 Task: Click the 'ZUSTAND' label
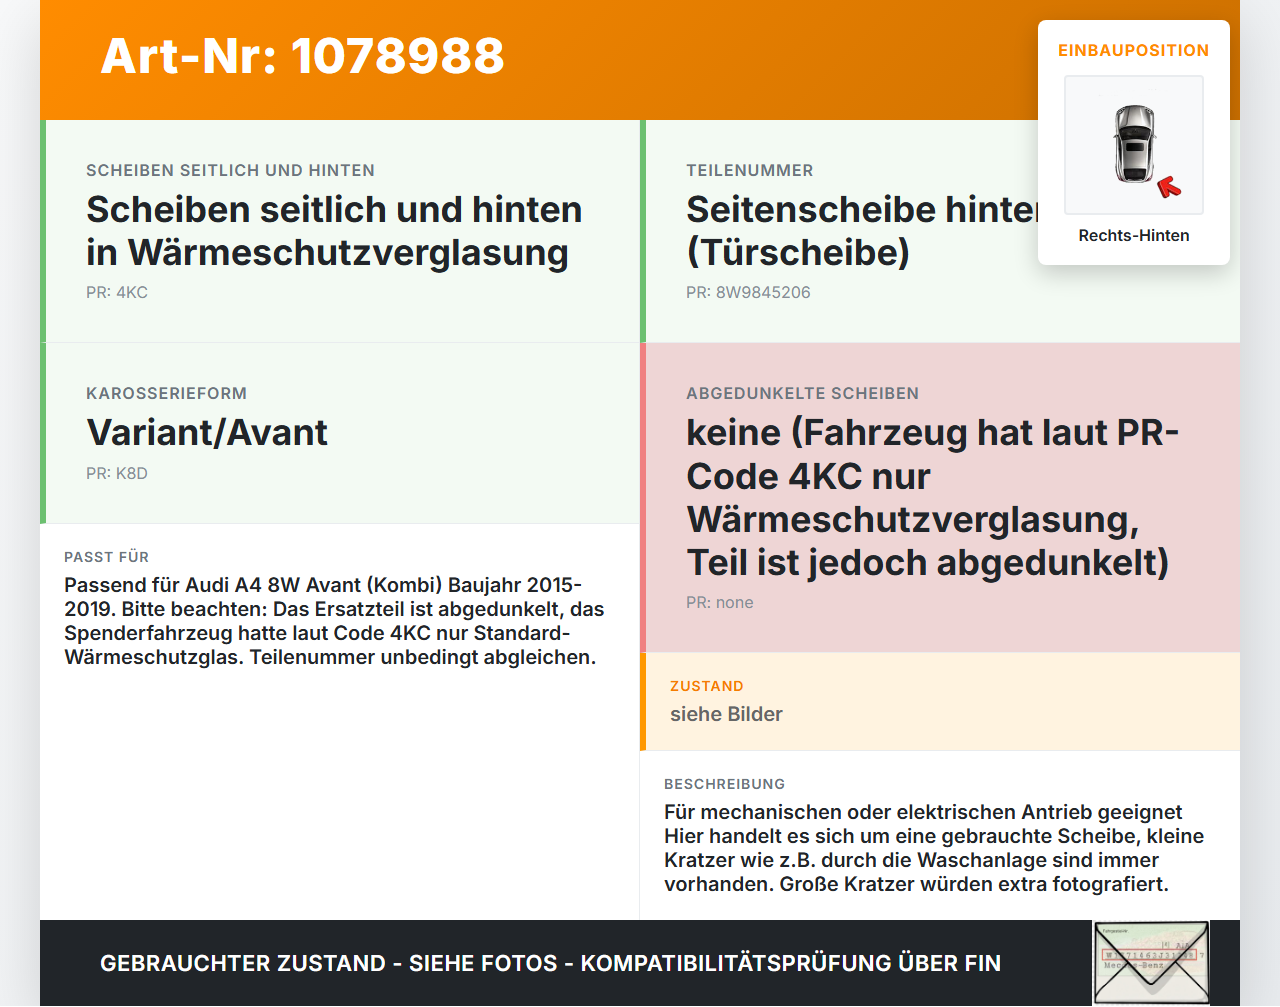[x=707, y=686]
